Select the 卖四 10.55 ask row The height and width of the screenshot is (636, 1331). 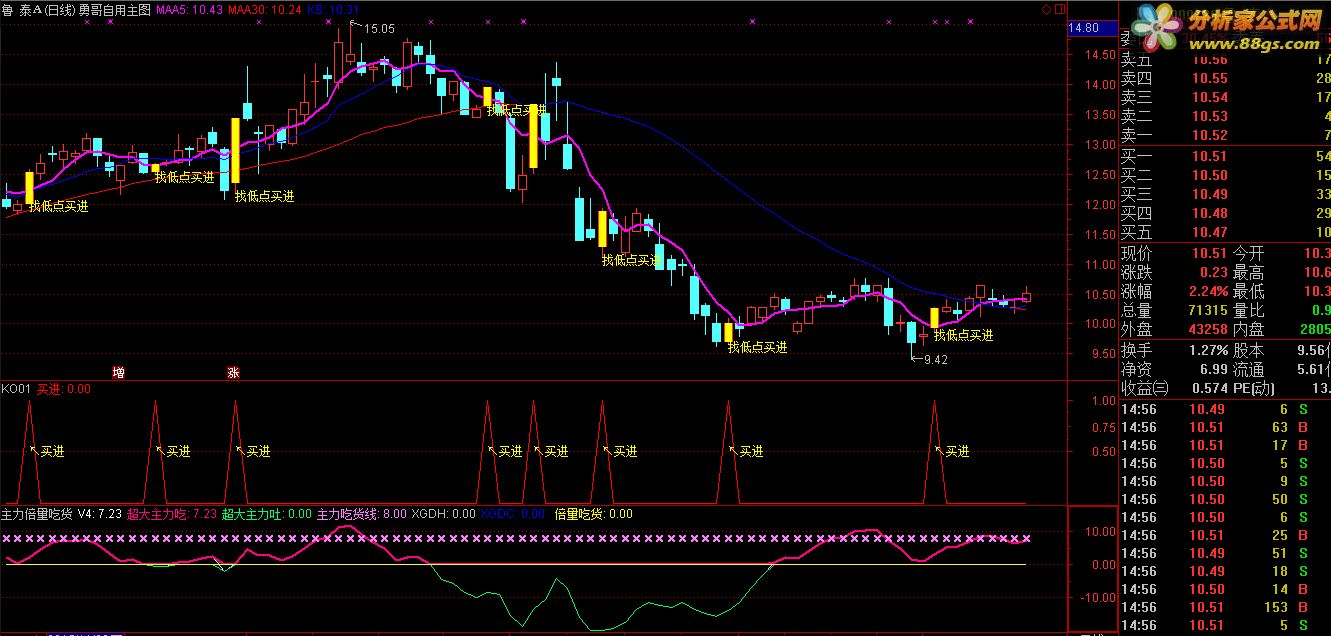click(x=1224, y=79)
